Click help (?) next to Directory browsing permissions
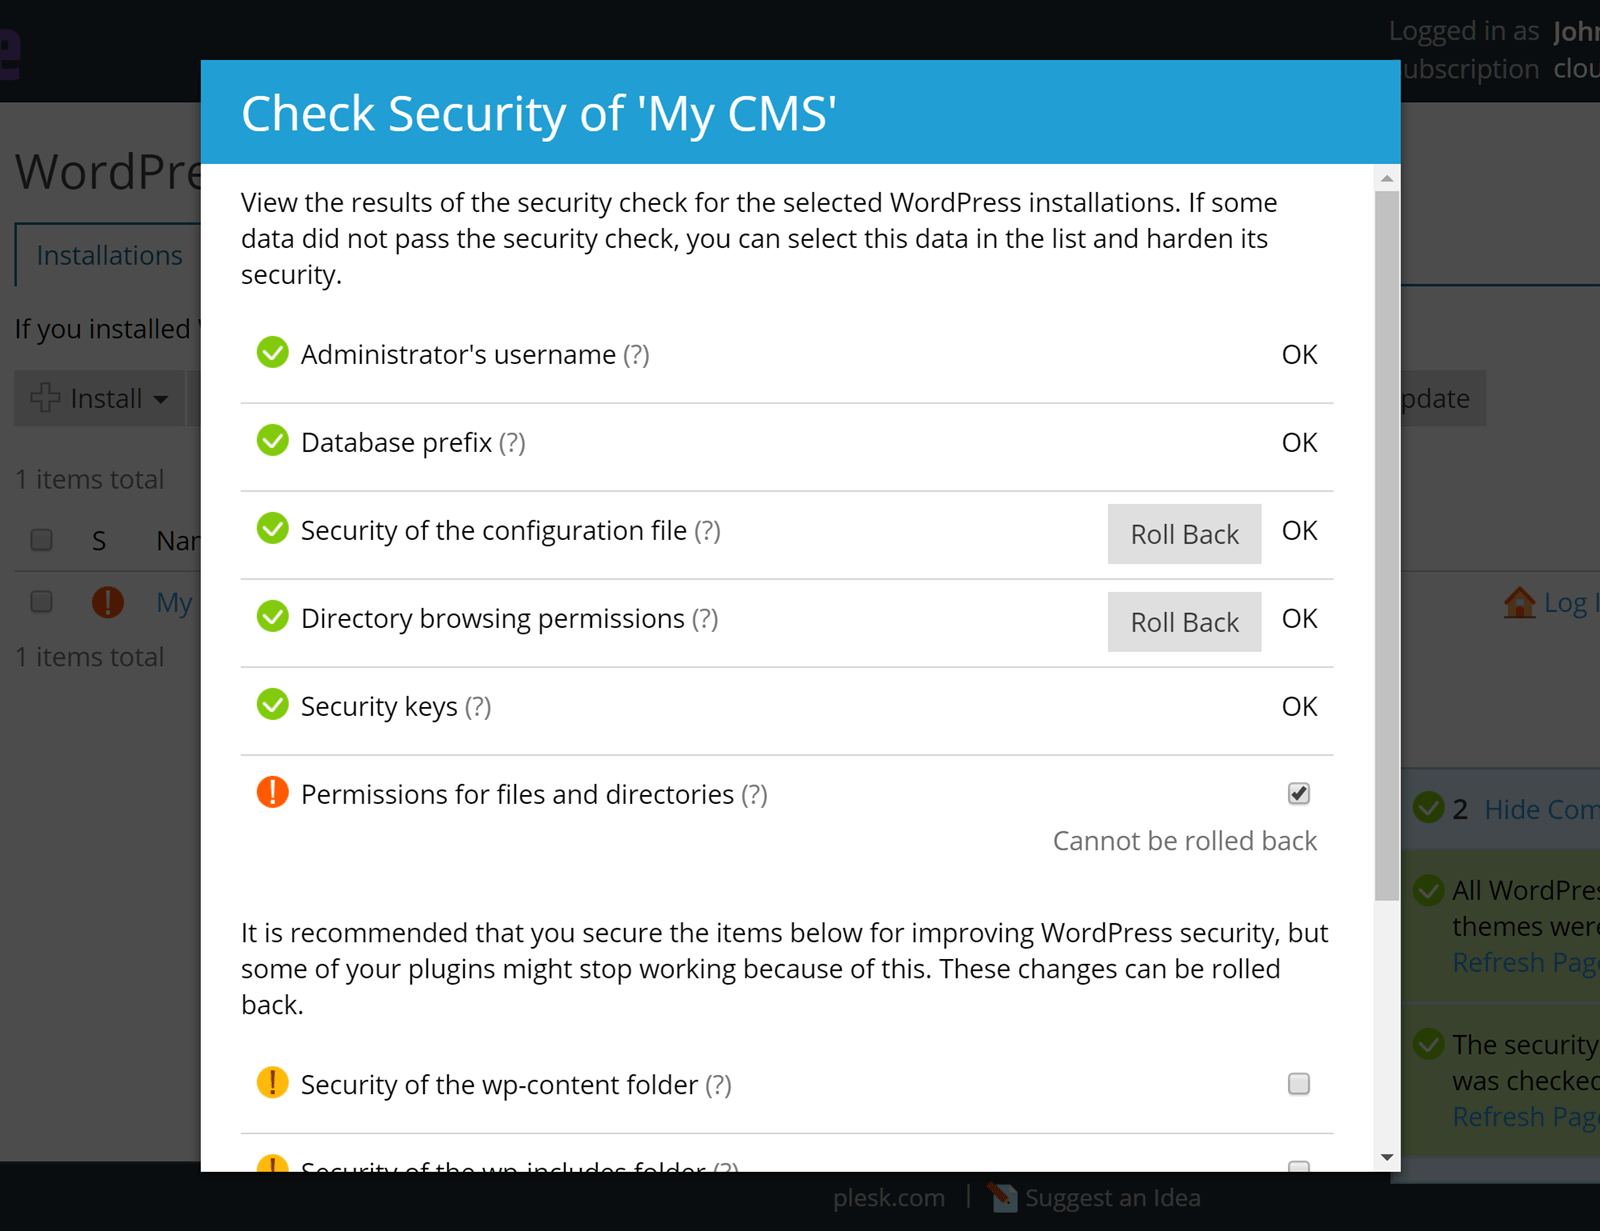 tap(705, 619)
